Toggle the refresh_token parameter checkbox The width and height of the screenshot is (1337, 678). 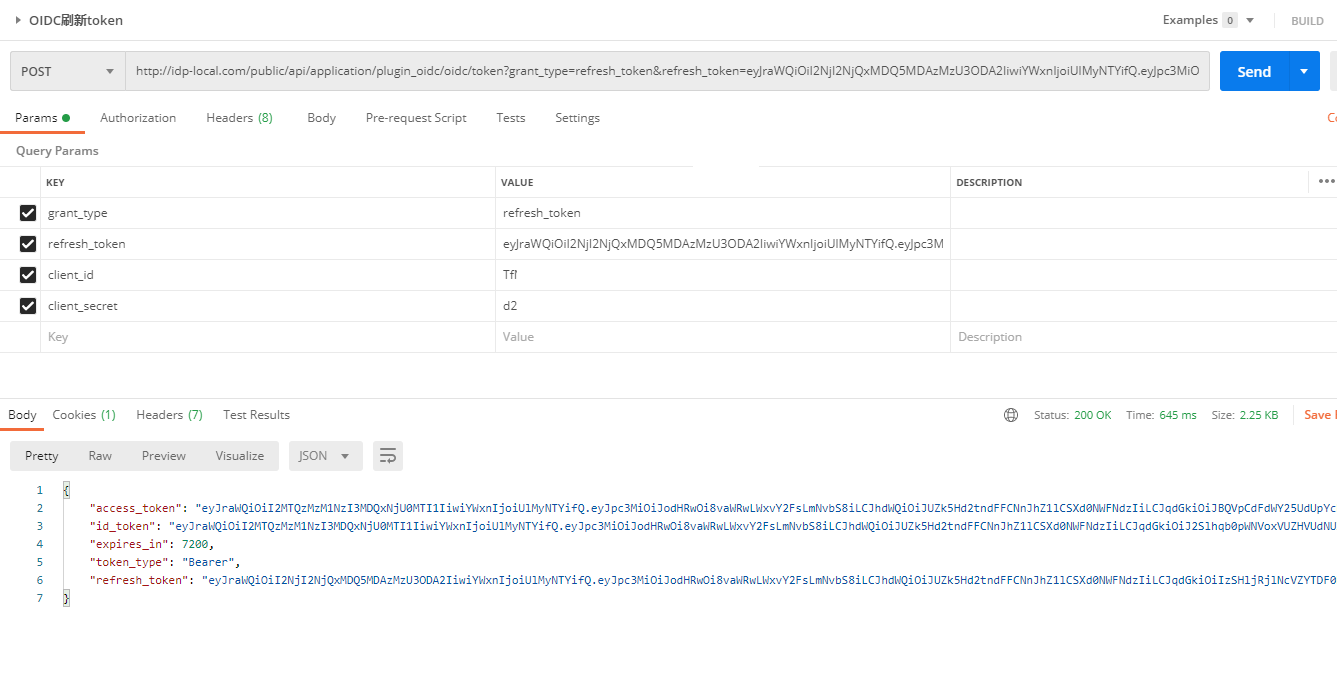coord(28,244)
